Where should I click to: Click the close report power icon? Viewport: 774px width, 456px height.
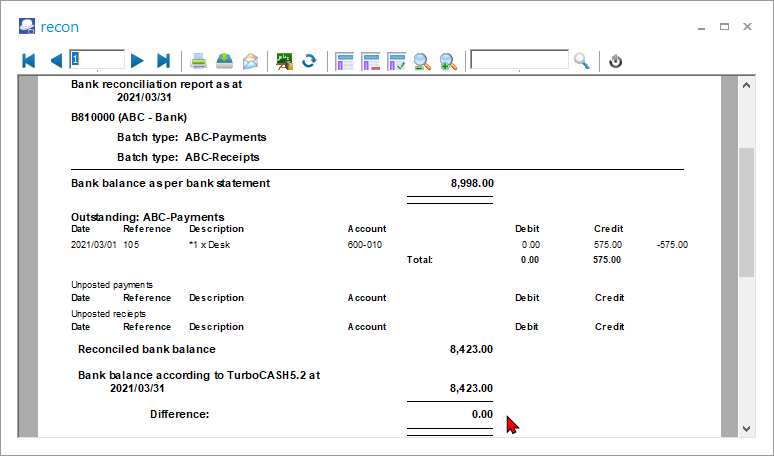pos(616,61)
